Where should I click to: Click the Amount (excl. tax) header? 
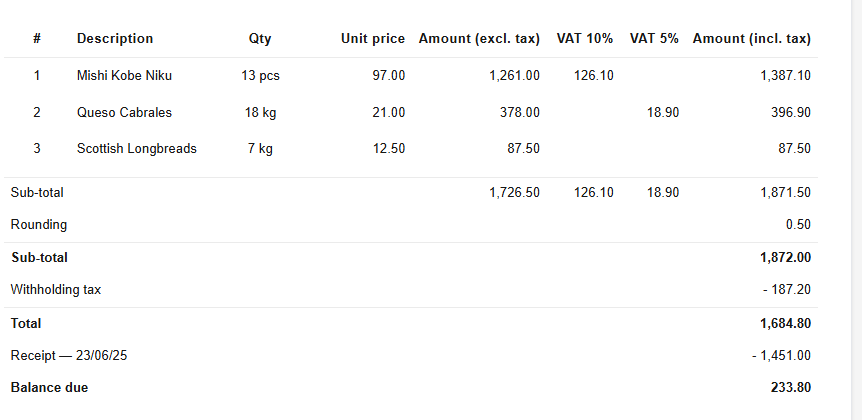(479, 39)
